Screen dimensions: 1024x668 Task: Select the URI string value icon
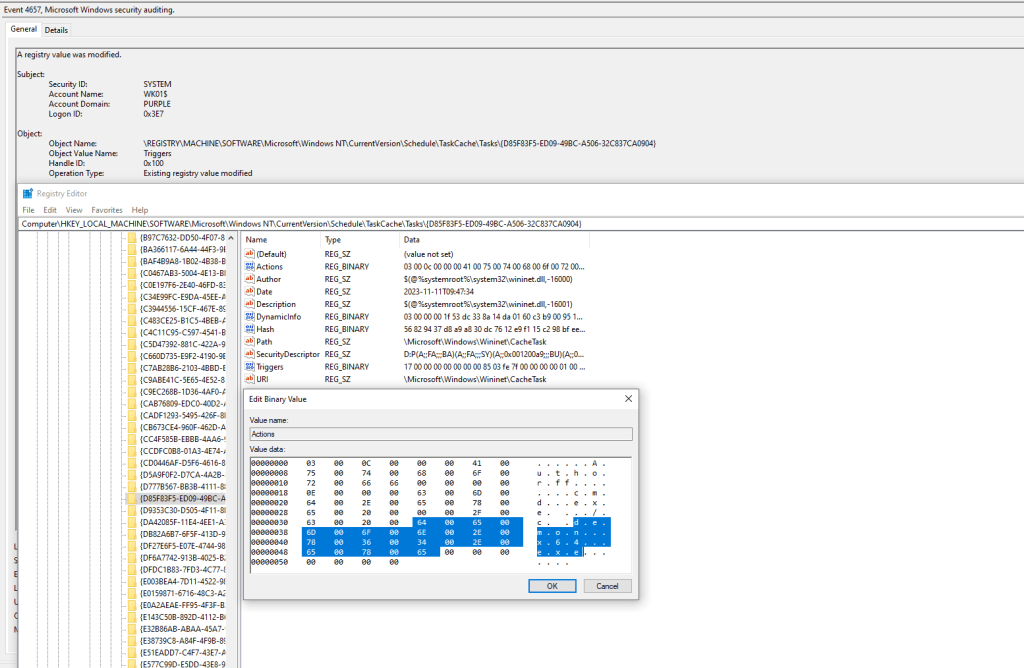[250, 379]
